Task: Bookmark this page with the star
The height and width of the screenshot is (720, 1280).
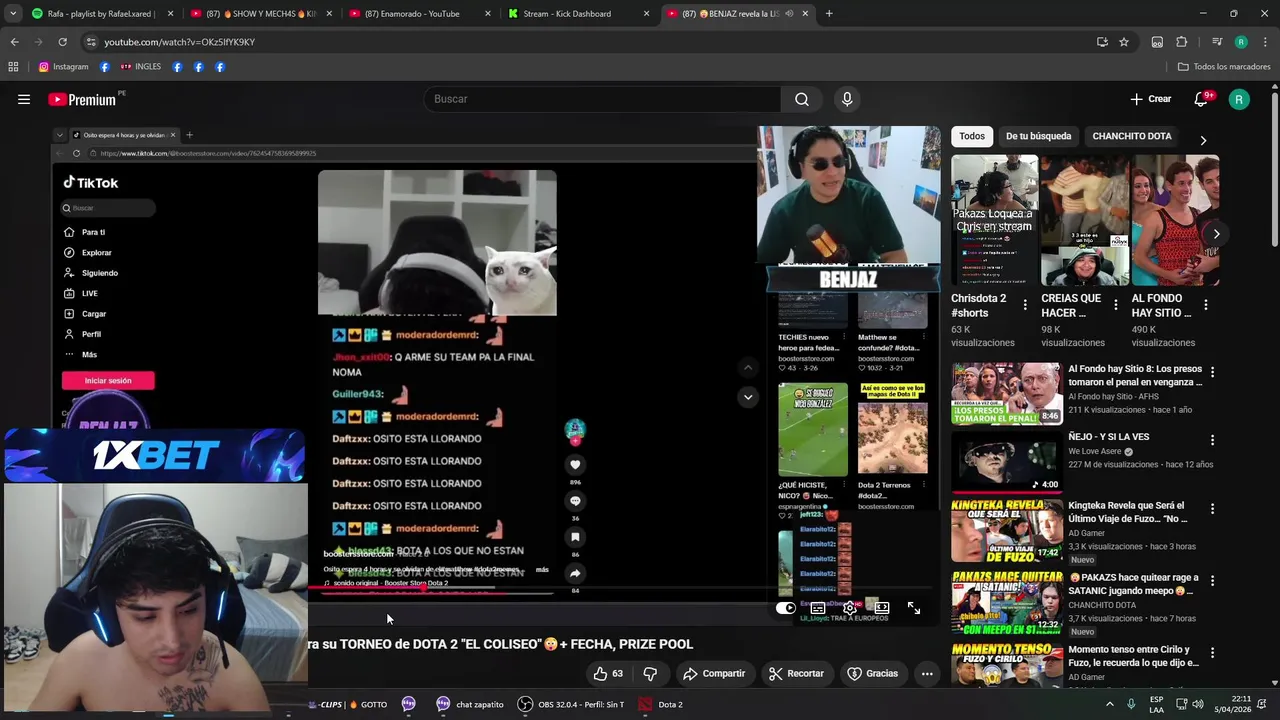Action: (x=1124, y=42)
